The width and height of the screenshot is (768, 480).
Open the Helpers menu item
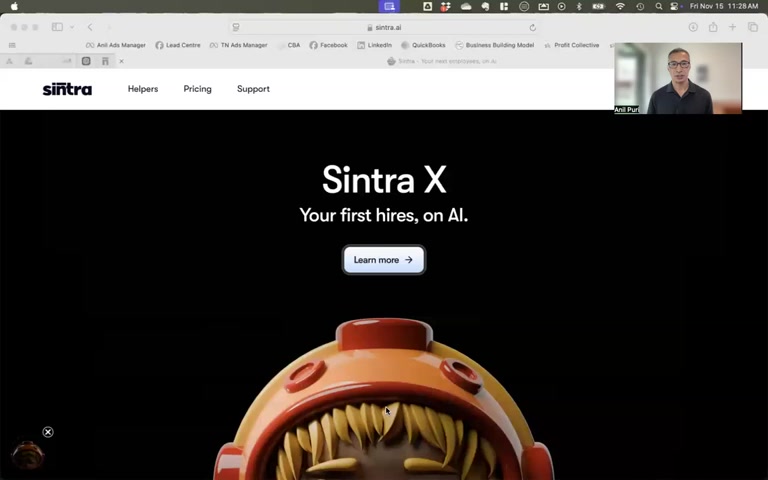[x=143, y=89]
